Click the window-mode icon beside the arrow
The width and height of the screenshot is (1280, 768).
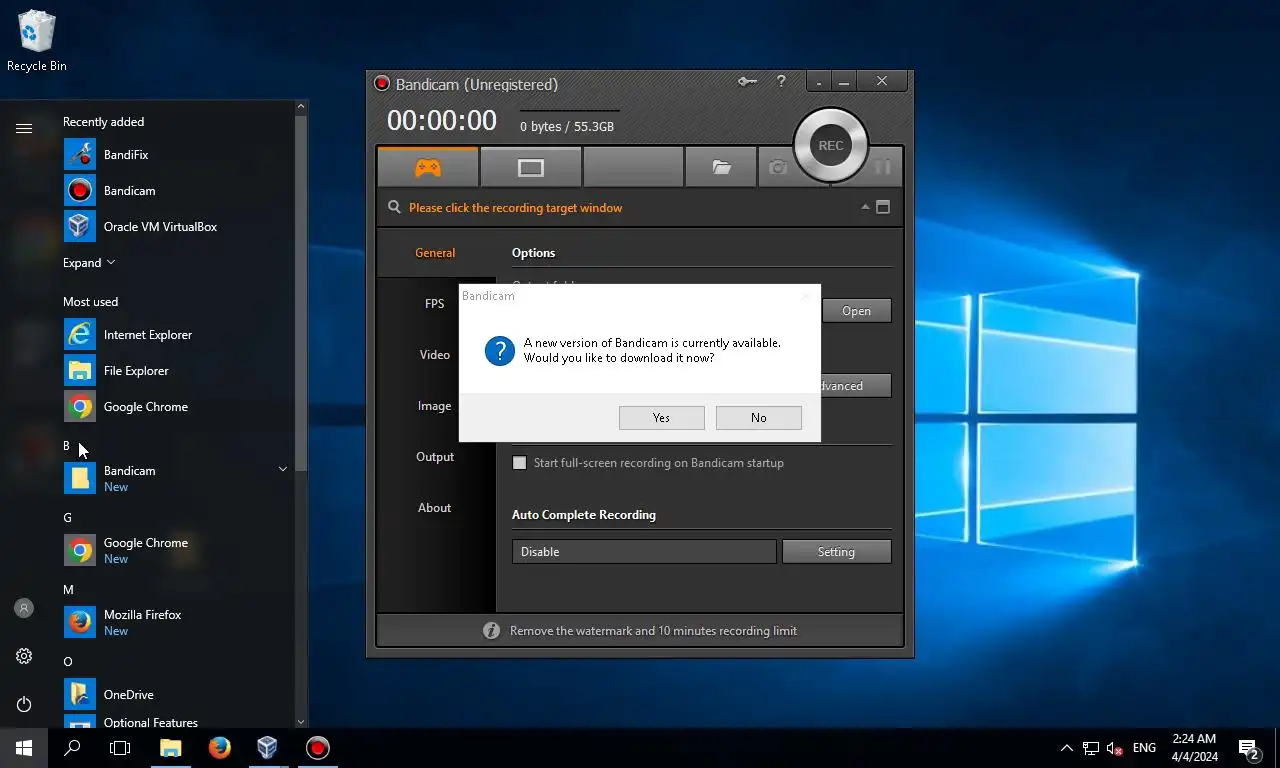click(883, 207)
